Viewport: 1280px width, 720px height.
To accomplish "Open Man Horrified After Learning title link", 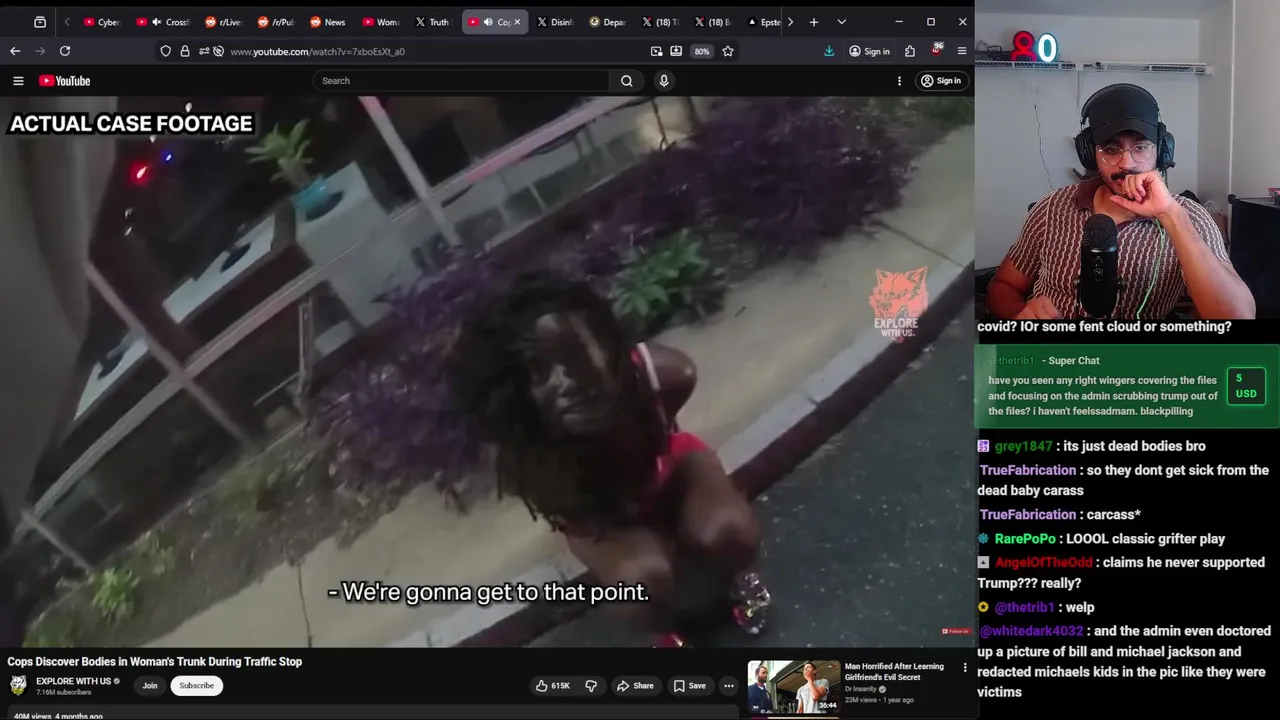I will pos(894,671).
